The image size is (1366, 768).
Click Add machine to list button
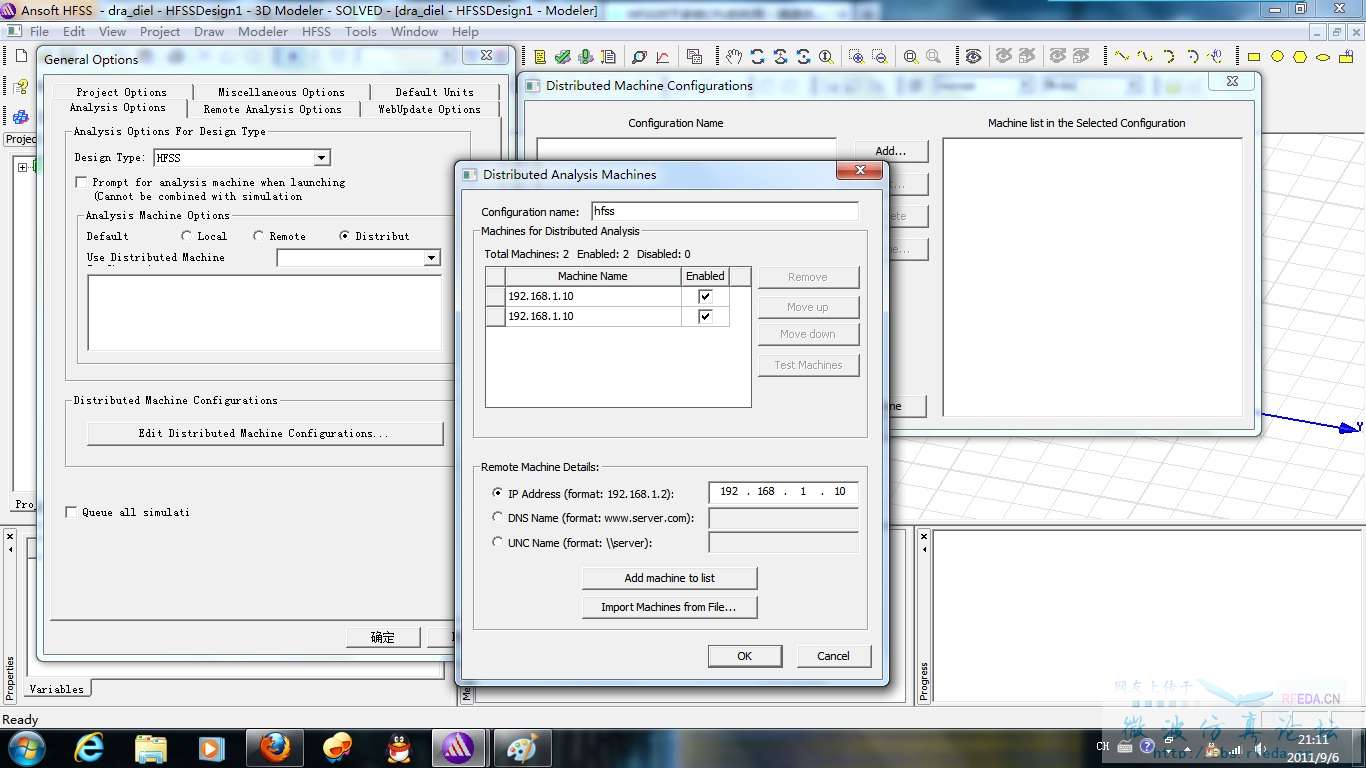point(670,578)
